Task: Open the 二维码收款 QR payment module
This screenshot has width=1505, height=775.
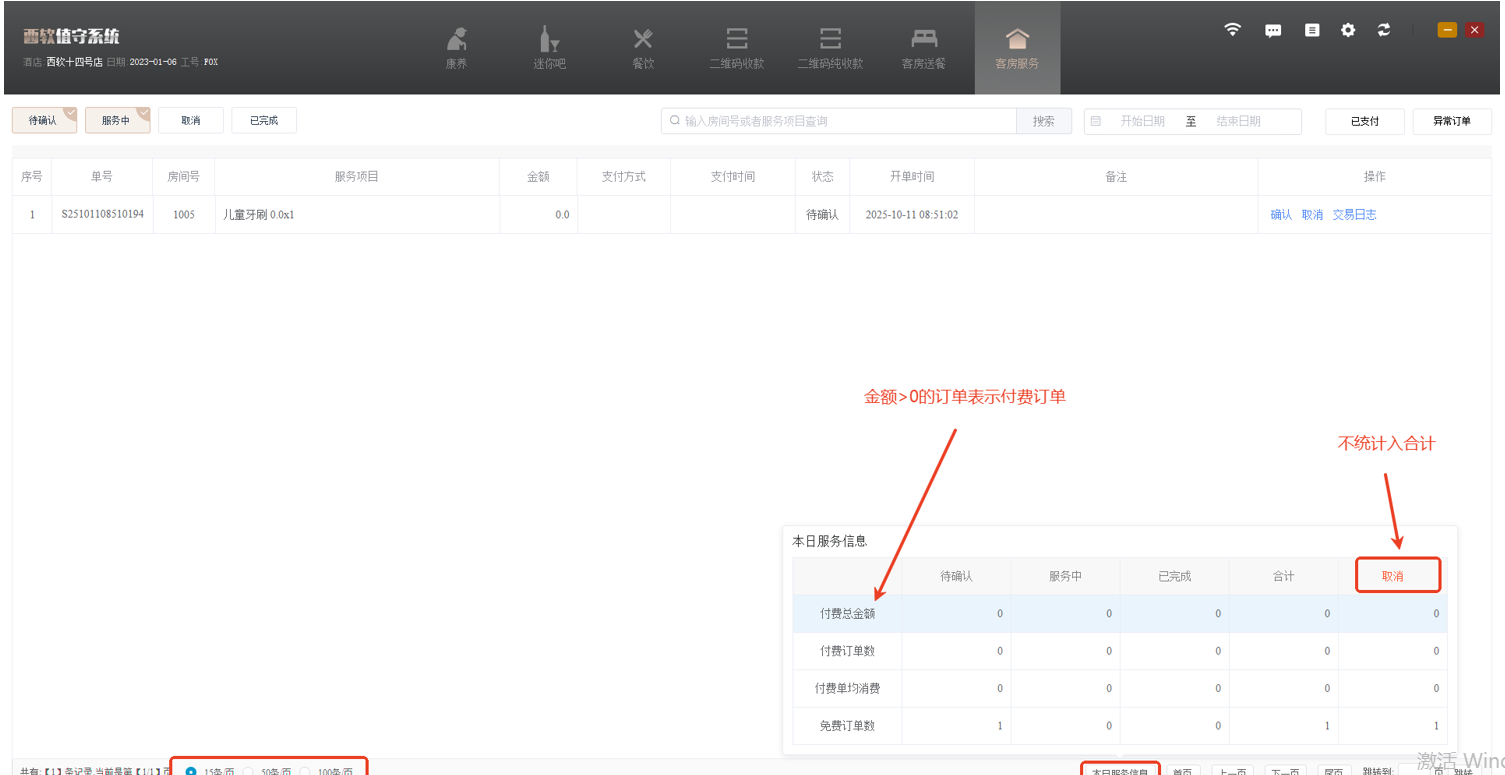Action: pyautogui.click(x=736, y=48)
